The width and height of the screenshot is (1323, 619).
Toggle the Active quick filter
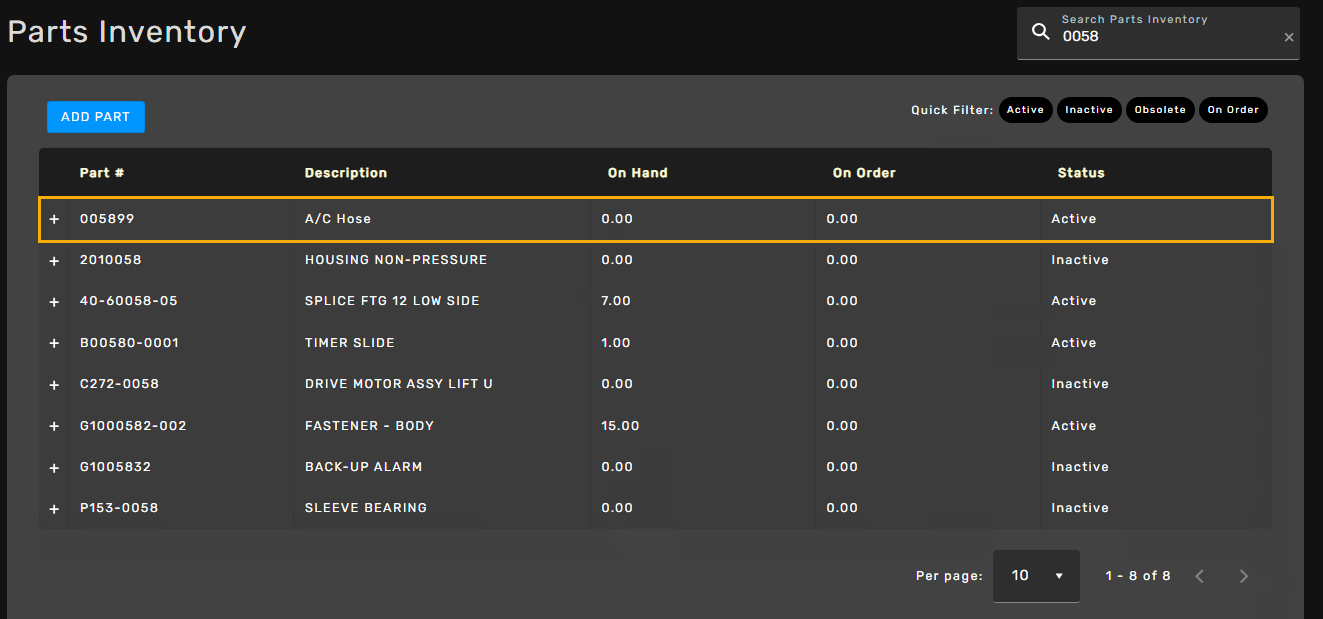coord(1025,110)
